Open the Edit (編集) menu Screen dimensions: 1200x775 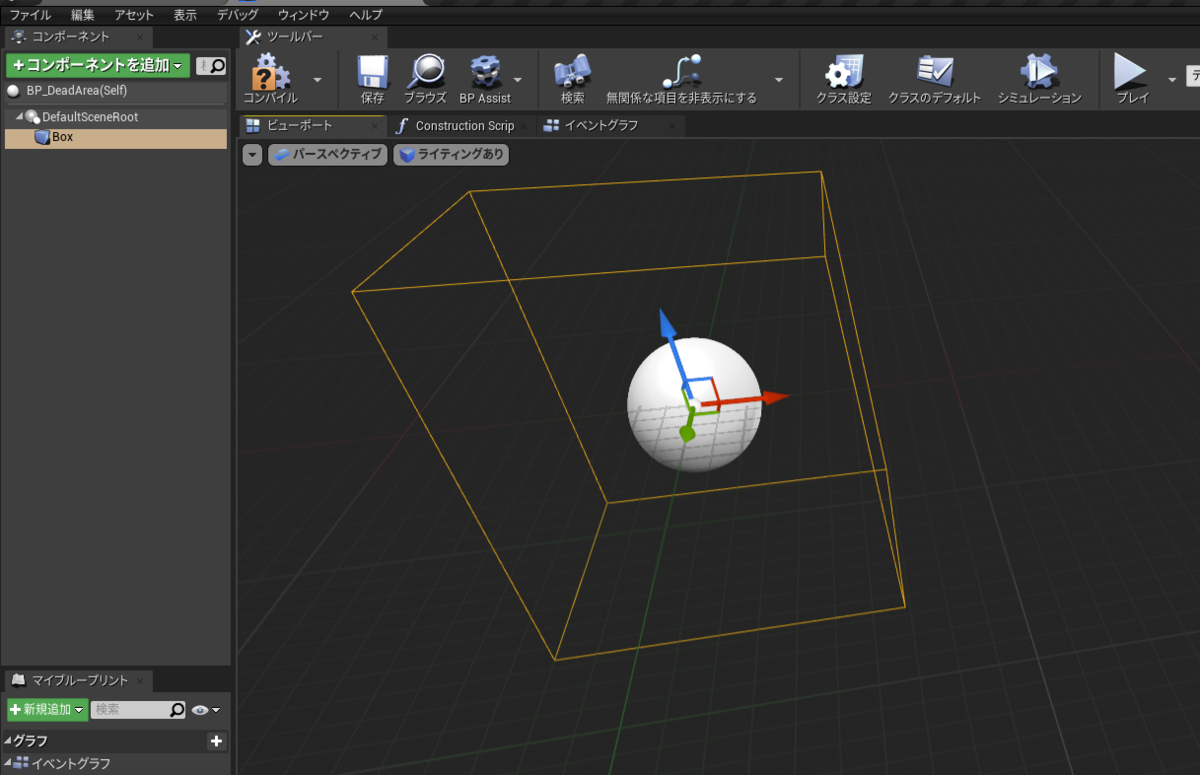click(x=83, y=15)
